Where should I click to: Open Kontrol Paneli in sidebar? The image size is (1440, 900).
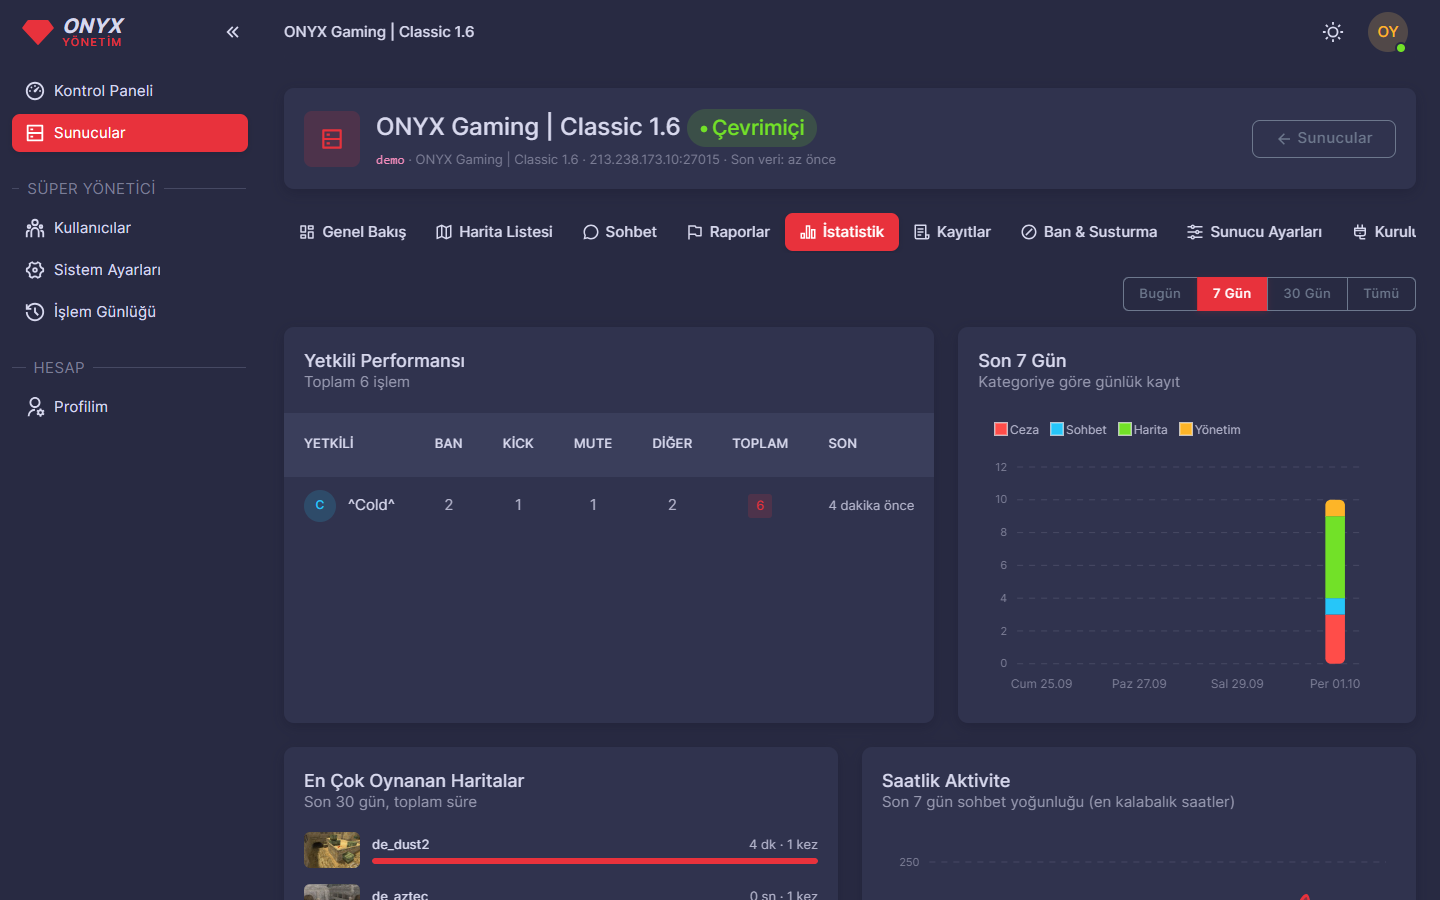click(x=130, y=91)
